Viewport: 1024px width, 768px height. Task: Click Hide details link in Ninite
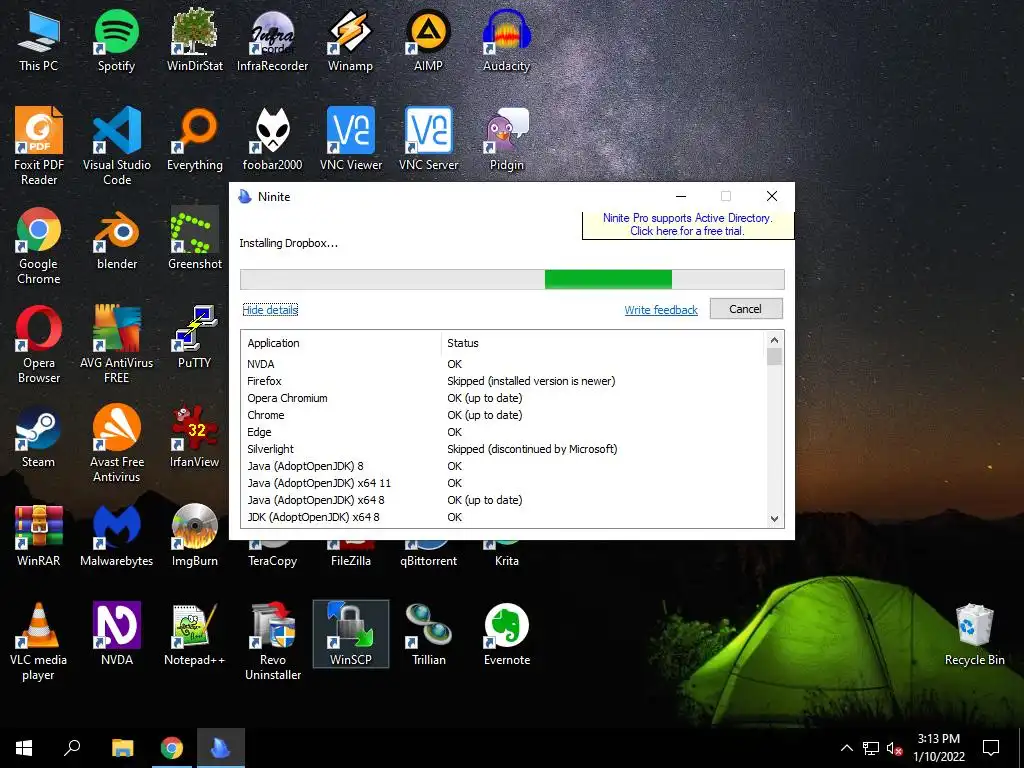pos(270,310)
